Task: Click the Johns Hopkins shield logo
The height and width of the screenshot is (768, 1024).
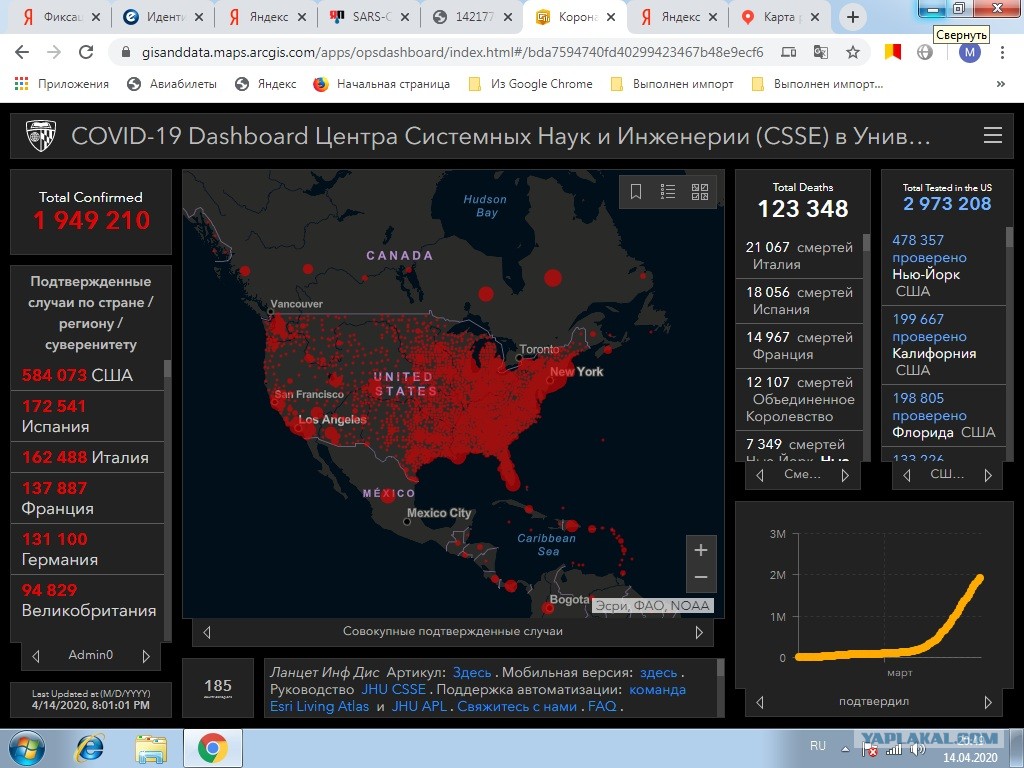Action: [40, 136]
